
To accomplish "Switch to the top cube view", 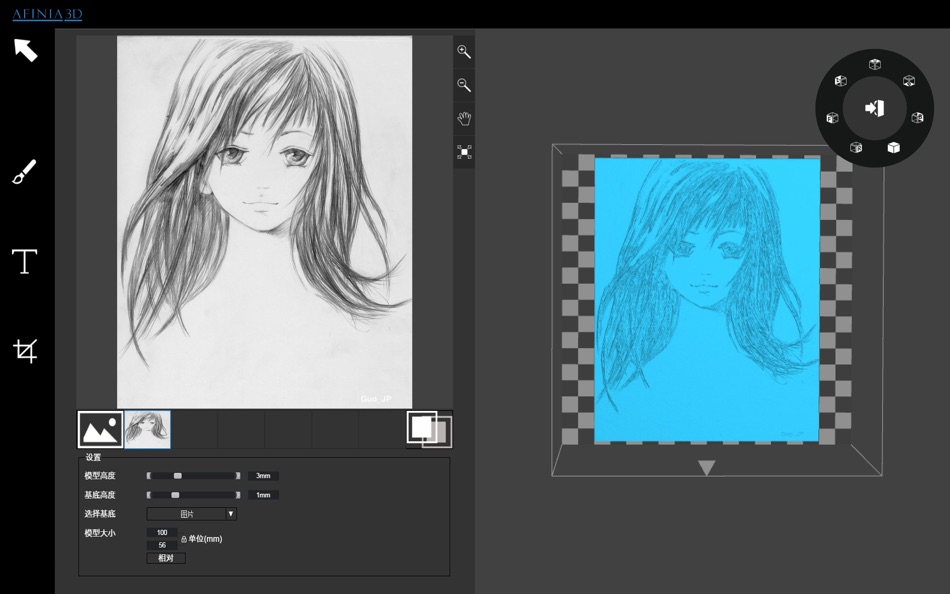I will coord(875,65).
